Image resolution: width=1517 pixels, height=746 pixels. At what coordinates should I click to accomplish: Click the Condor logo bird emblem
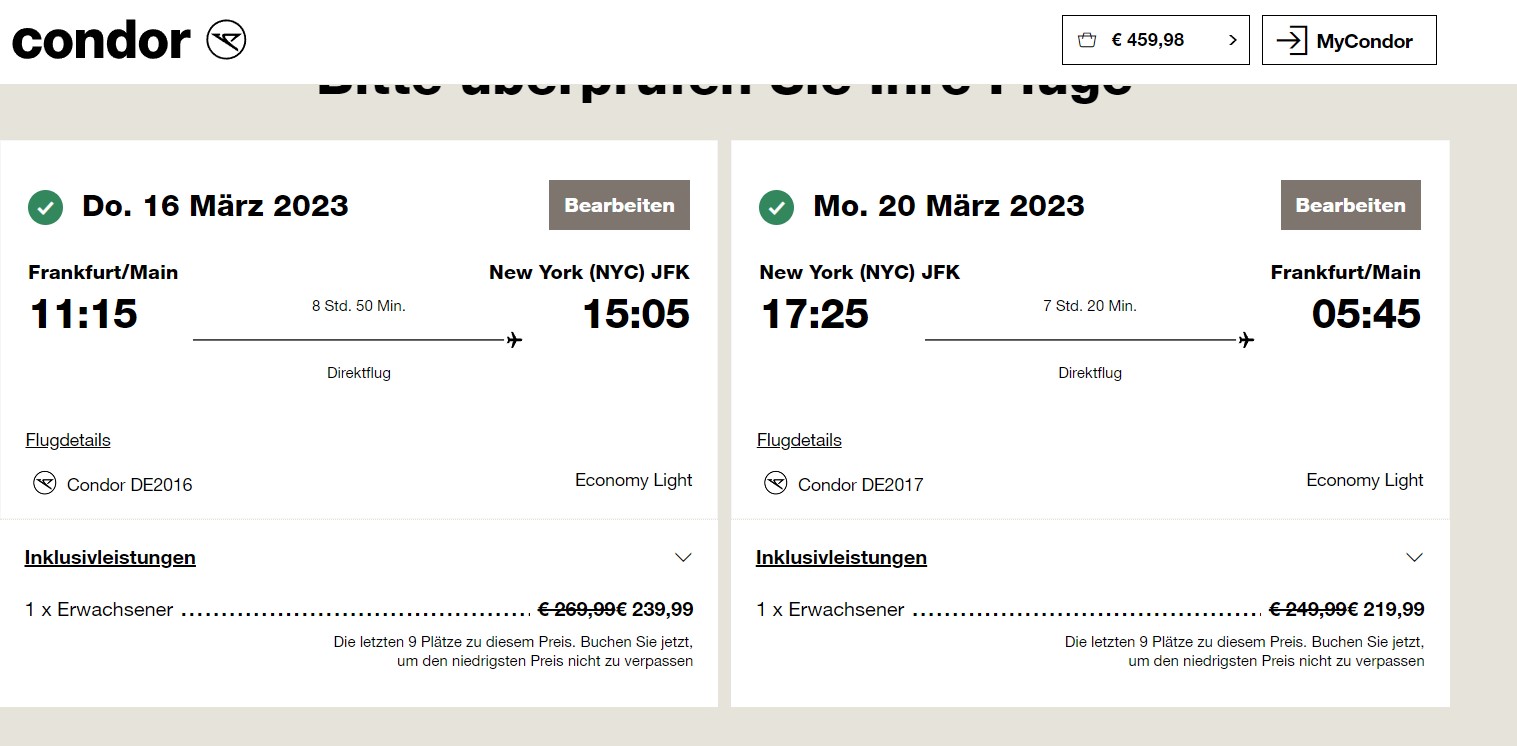(x=226, y=40)
